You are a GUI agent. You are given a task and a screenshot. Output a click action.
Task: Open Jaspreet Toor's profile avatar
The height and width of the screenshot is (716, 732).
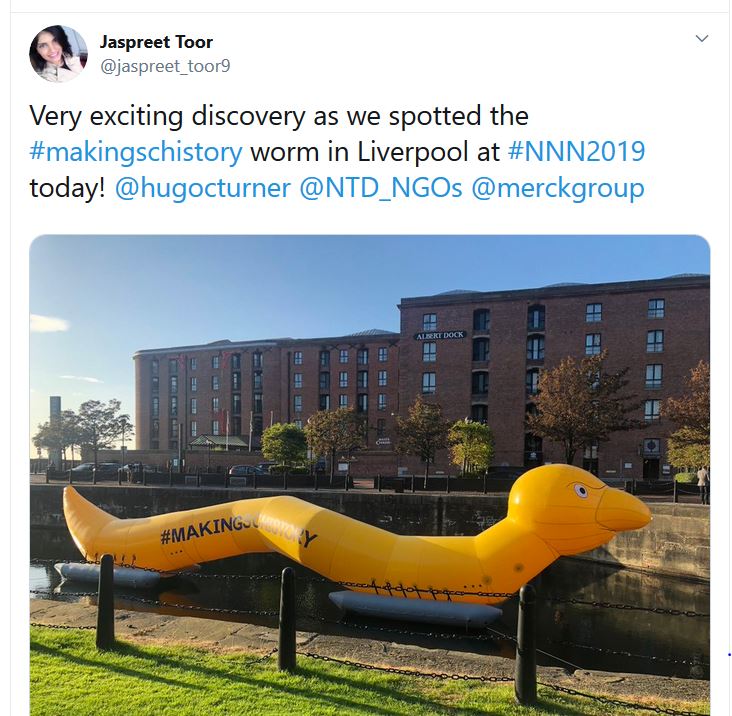click(x=58, y=54)
